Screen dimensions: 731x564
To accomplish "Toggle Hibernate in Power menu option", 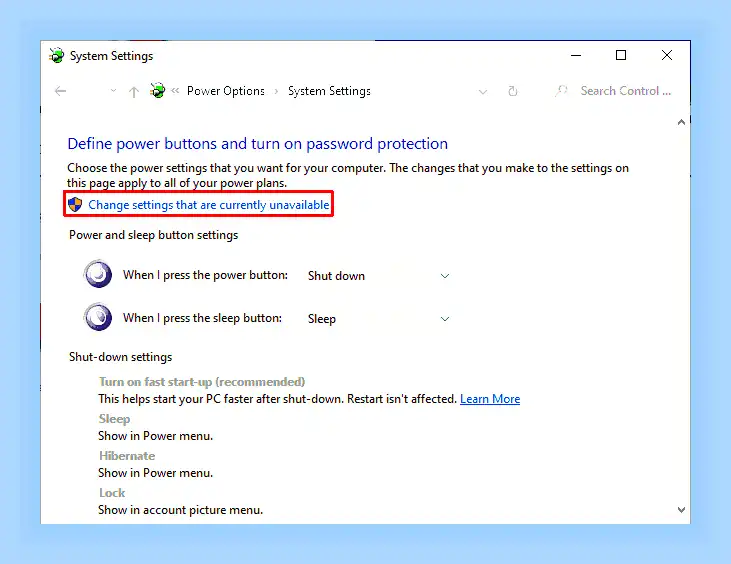I will tap(127, 456).
